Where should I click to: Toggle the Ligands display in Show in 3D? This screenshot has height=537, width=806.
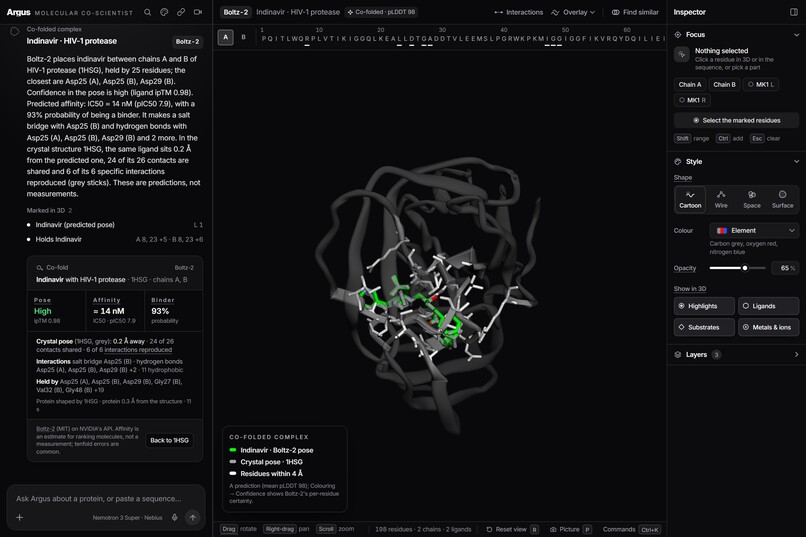click(768, 306)
